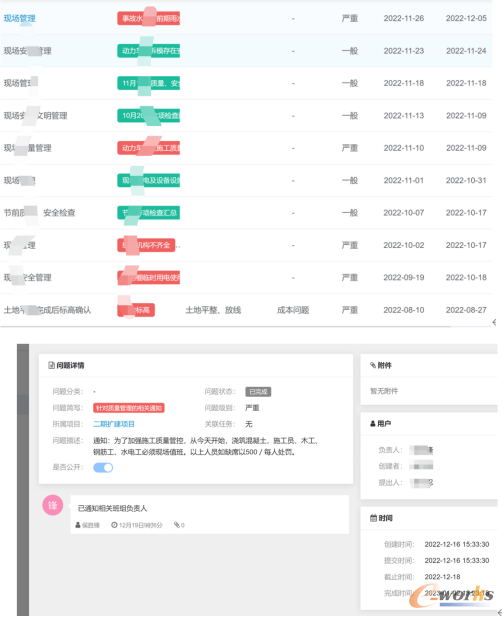This screenshot has height=618, width=504.
Task: Select the 问题级别 value 严重 in the details panel
Action: coord(252,408)
